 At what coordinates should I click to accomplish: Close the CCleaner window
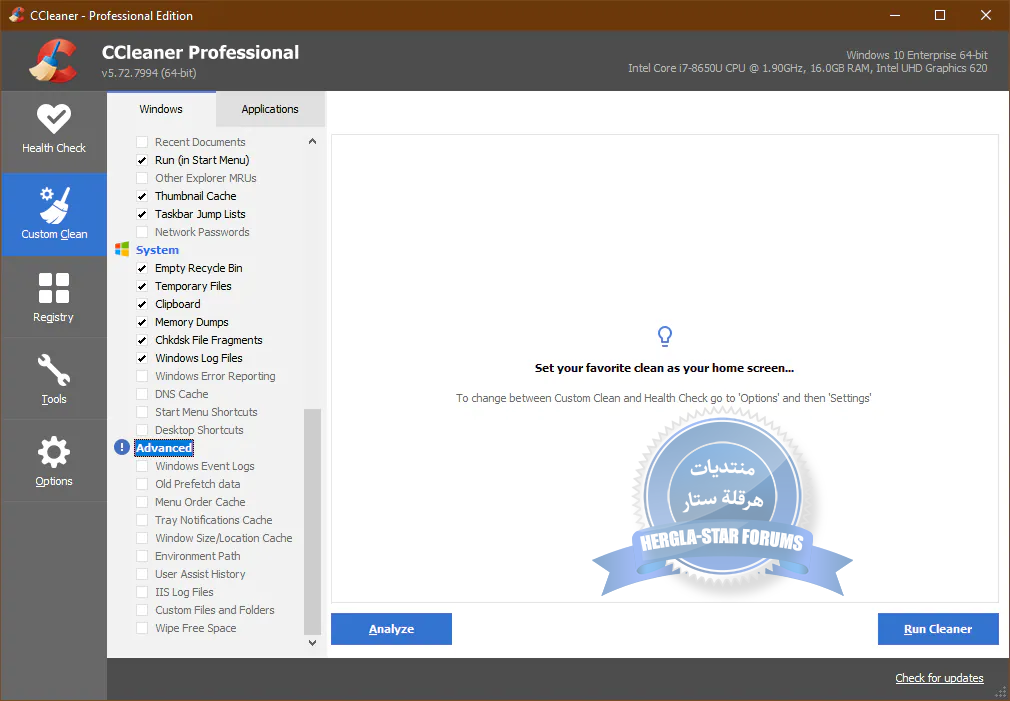[986, 15]
